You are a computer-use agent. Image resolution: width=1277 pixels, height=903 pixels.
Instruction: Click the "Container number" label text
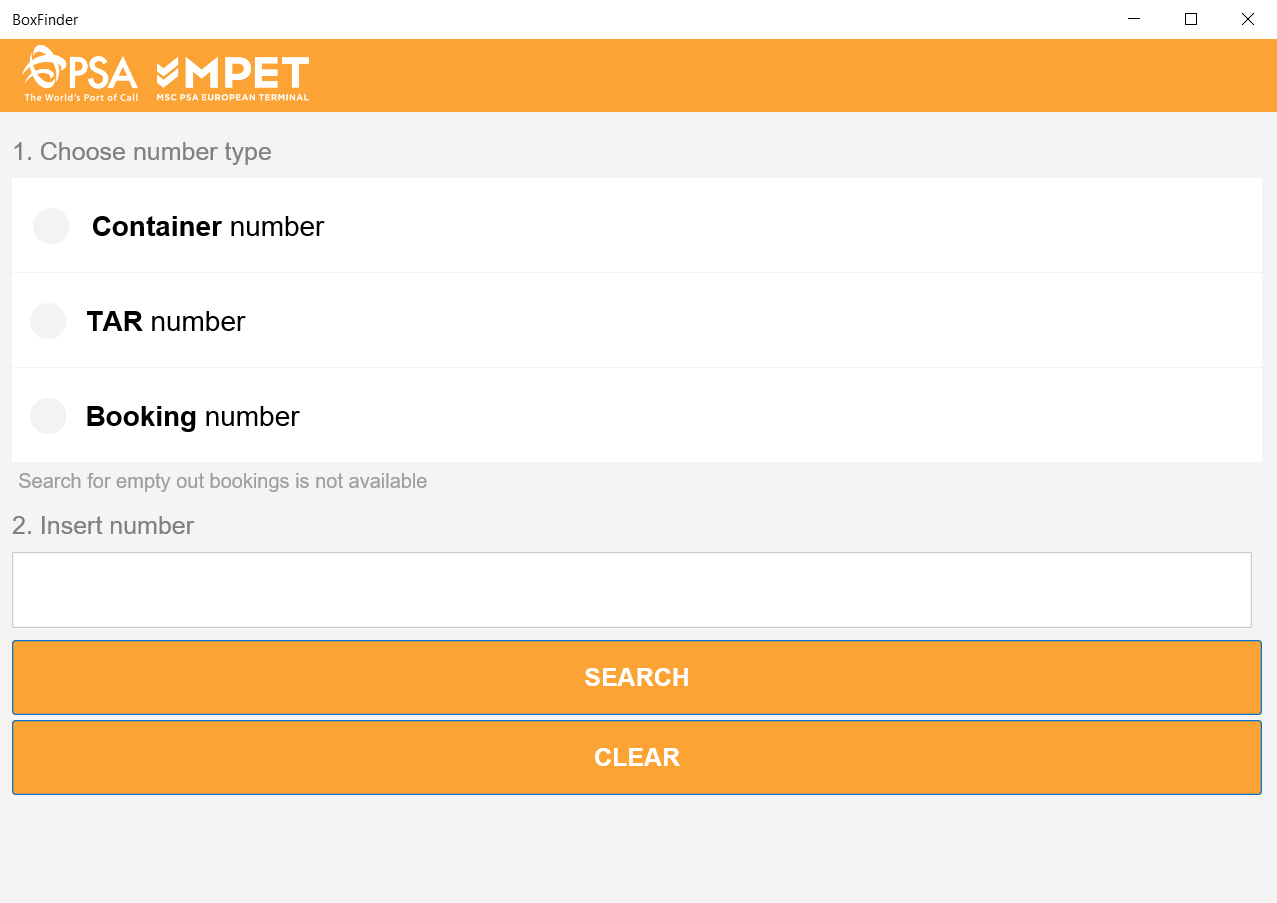click(x=208, y=227)
